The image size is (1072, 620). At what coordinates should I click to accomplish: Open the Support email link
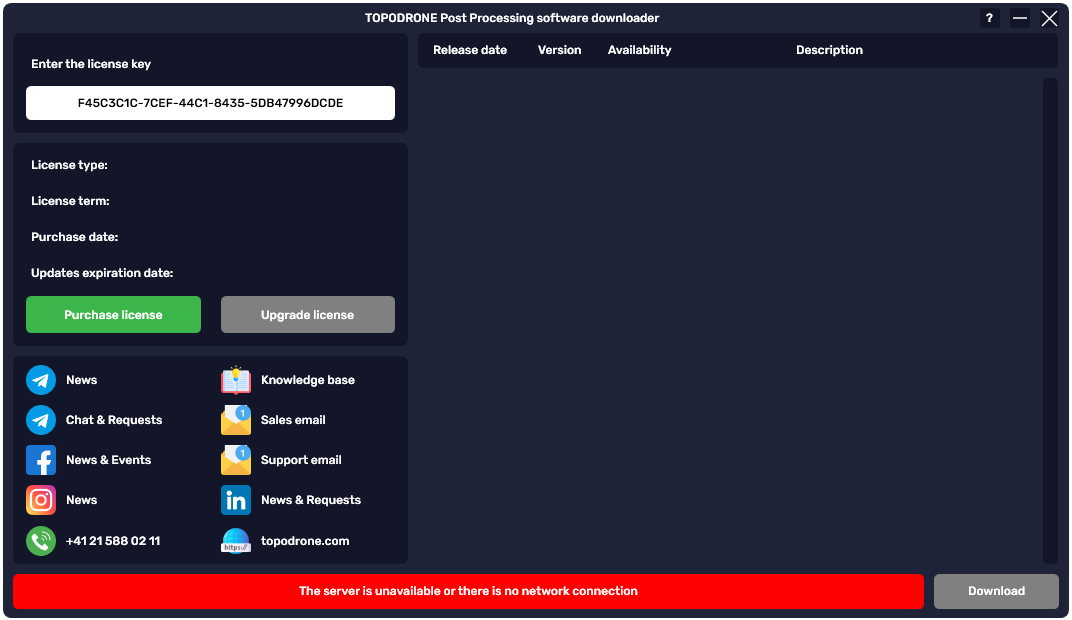301,460
